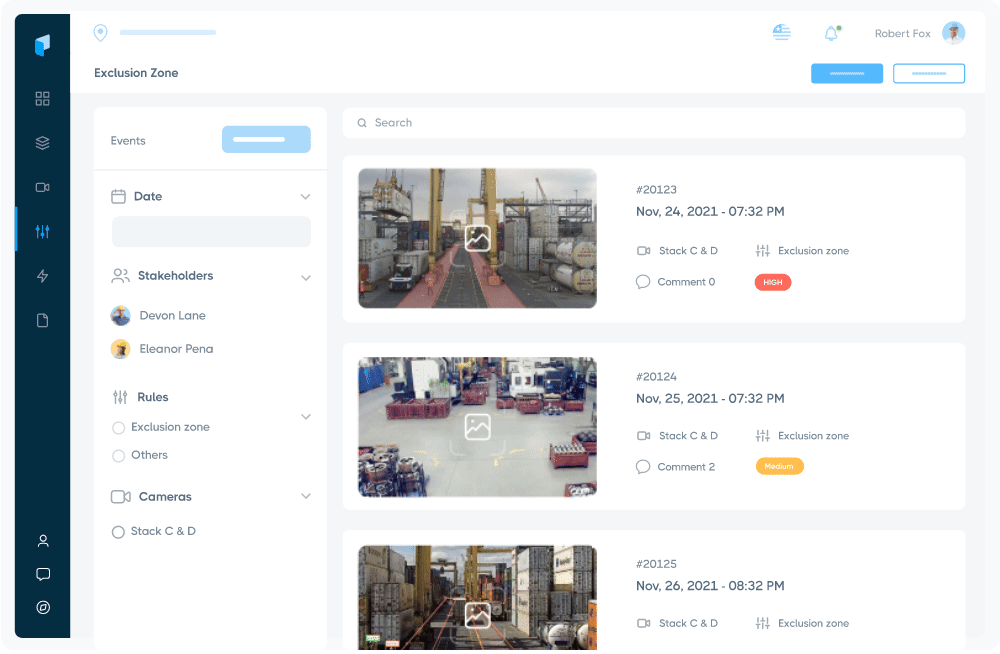This screenshot has width=1000, height=654.
Task: Check the Stack C & D camera option
Action: coord(118,531)
